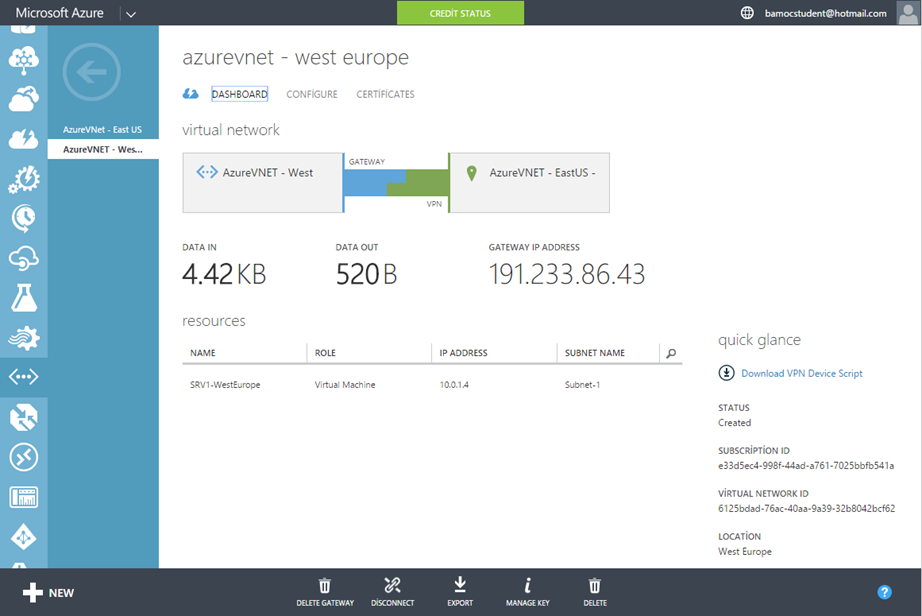
Task: Open the blue help question mark
Action: (x=884, y=592)
